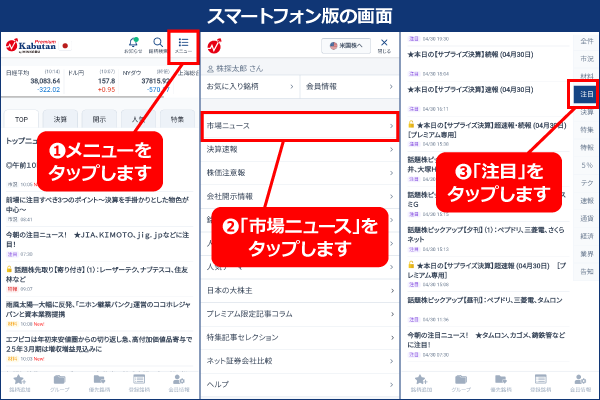Tap the 米国株へ button with US flag
Screen dimensions: 600x400
click(346, 46)
